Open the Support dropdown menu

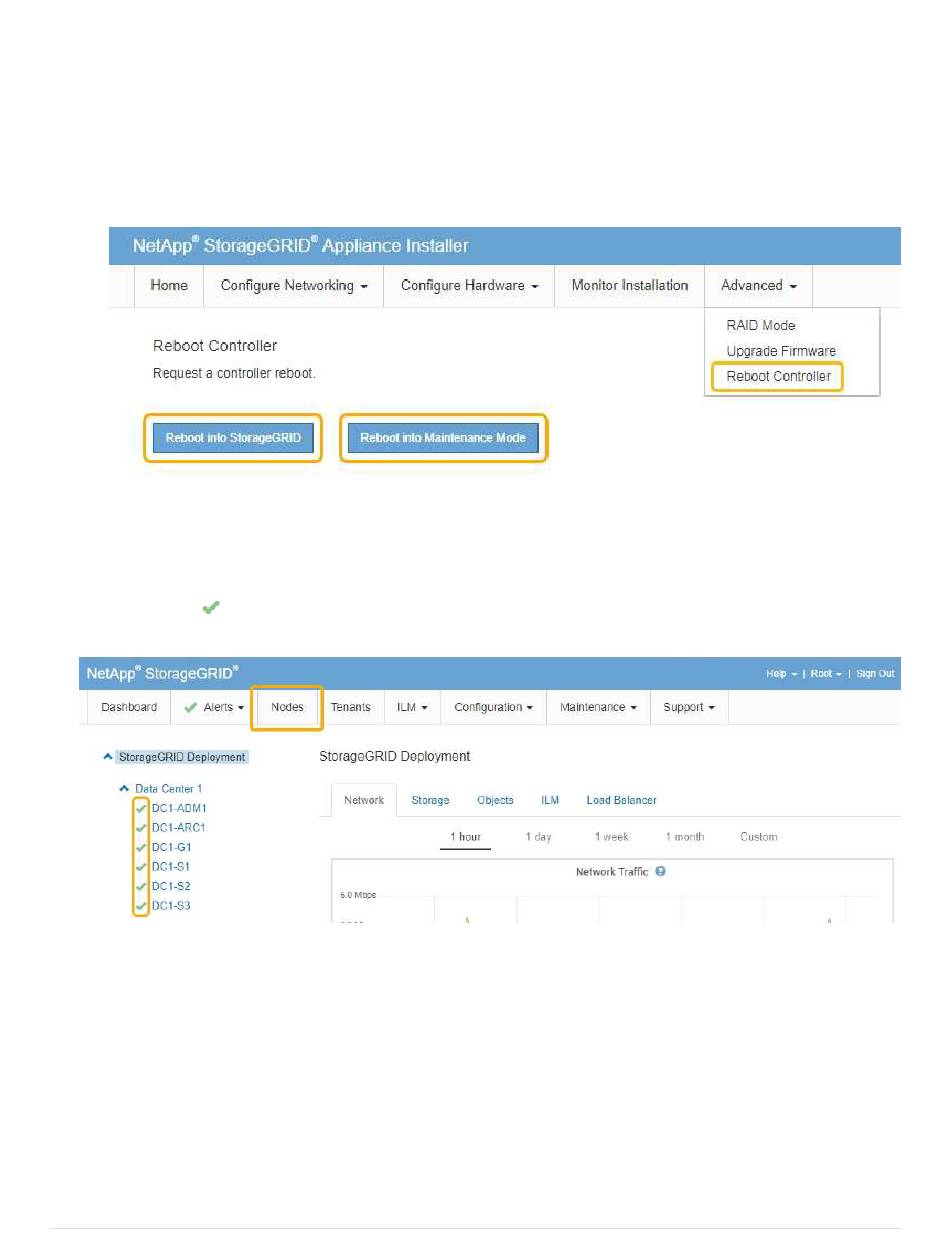[x=689, y=707]
